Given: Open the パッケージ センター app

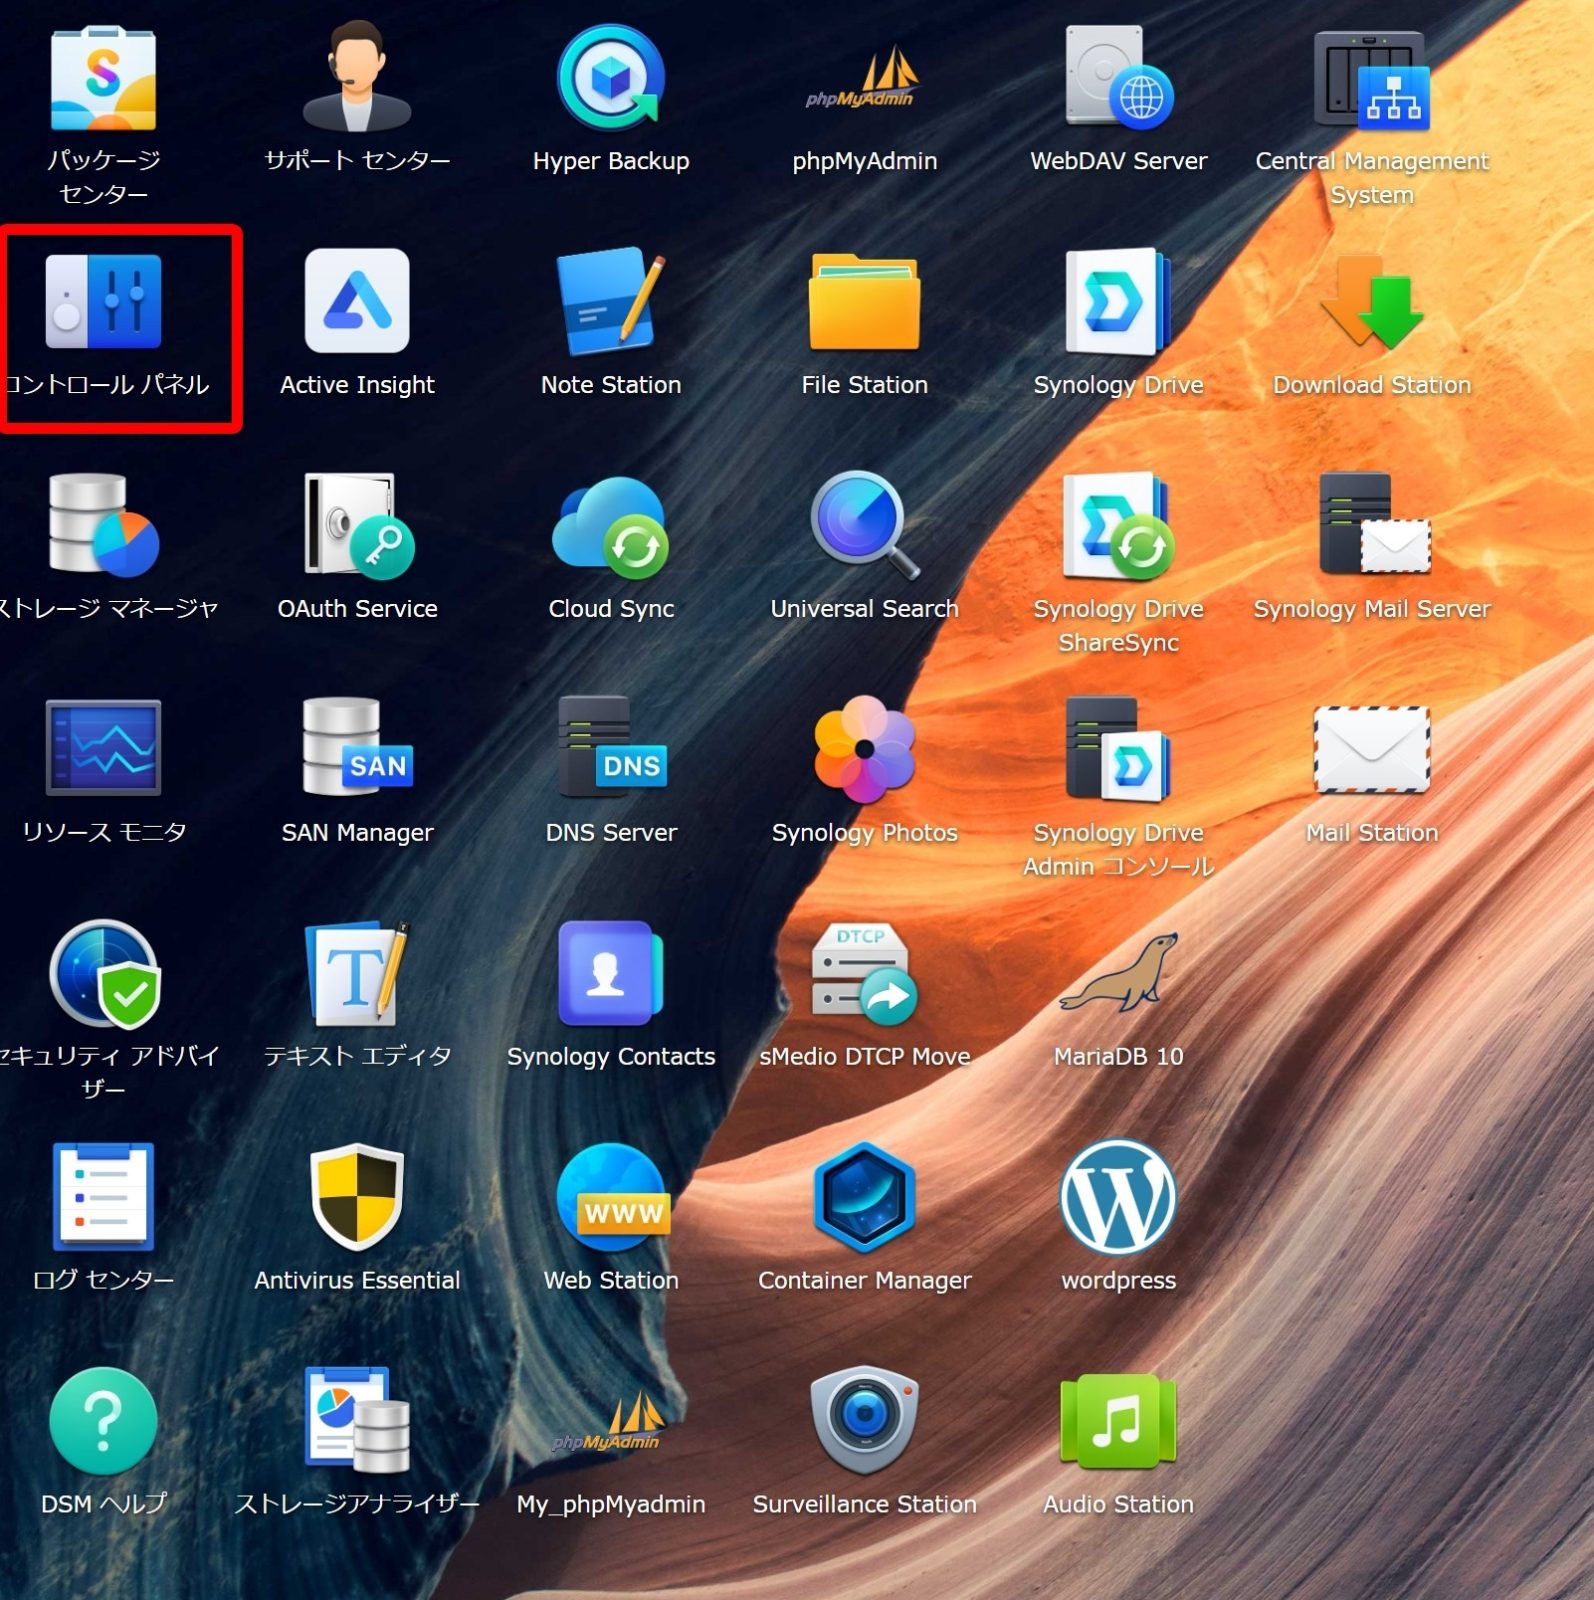Looking at the screenshot, I should coord(103,80).
